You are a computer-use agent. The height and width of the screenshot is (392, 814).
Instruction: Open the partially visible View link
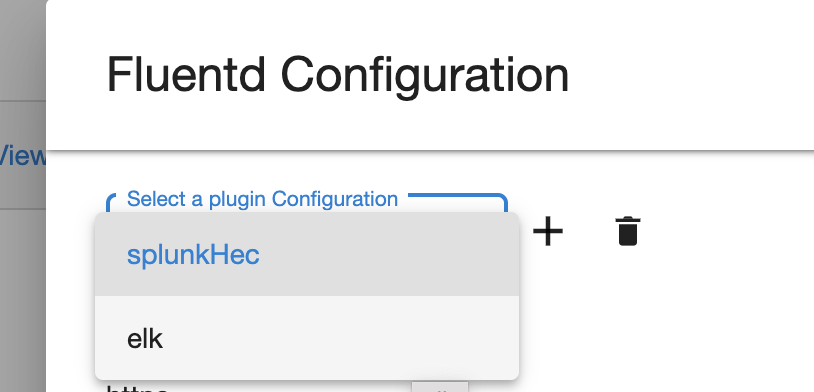coord(23,155)
